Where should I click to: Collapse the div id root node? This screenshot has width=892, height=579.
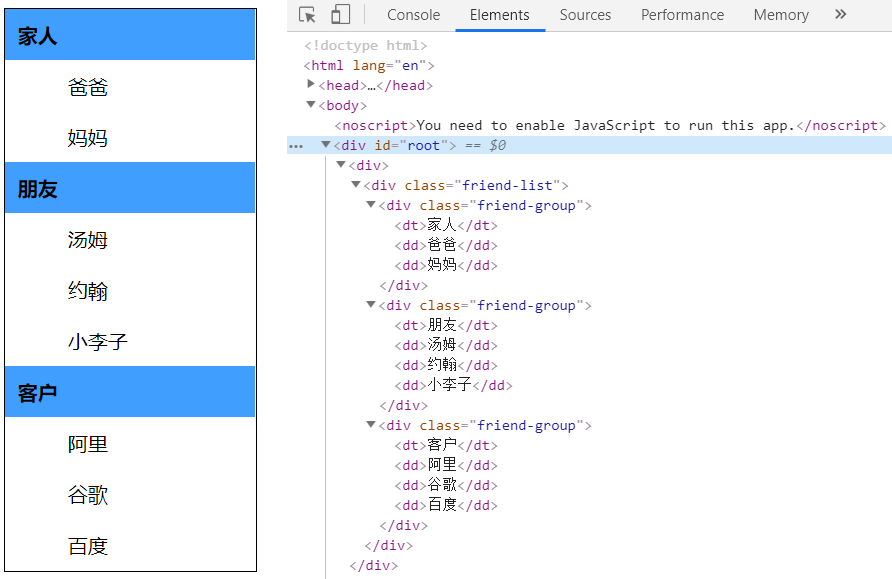pos(326,144)
